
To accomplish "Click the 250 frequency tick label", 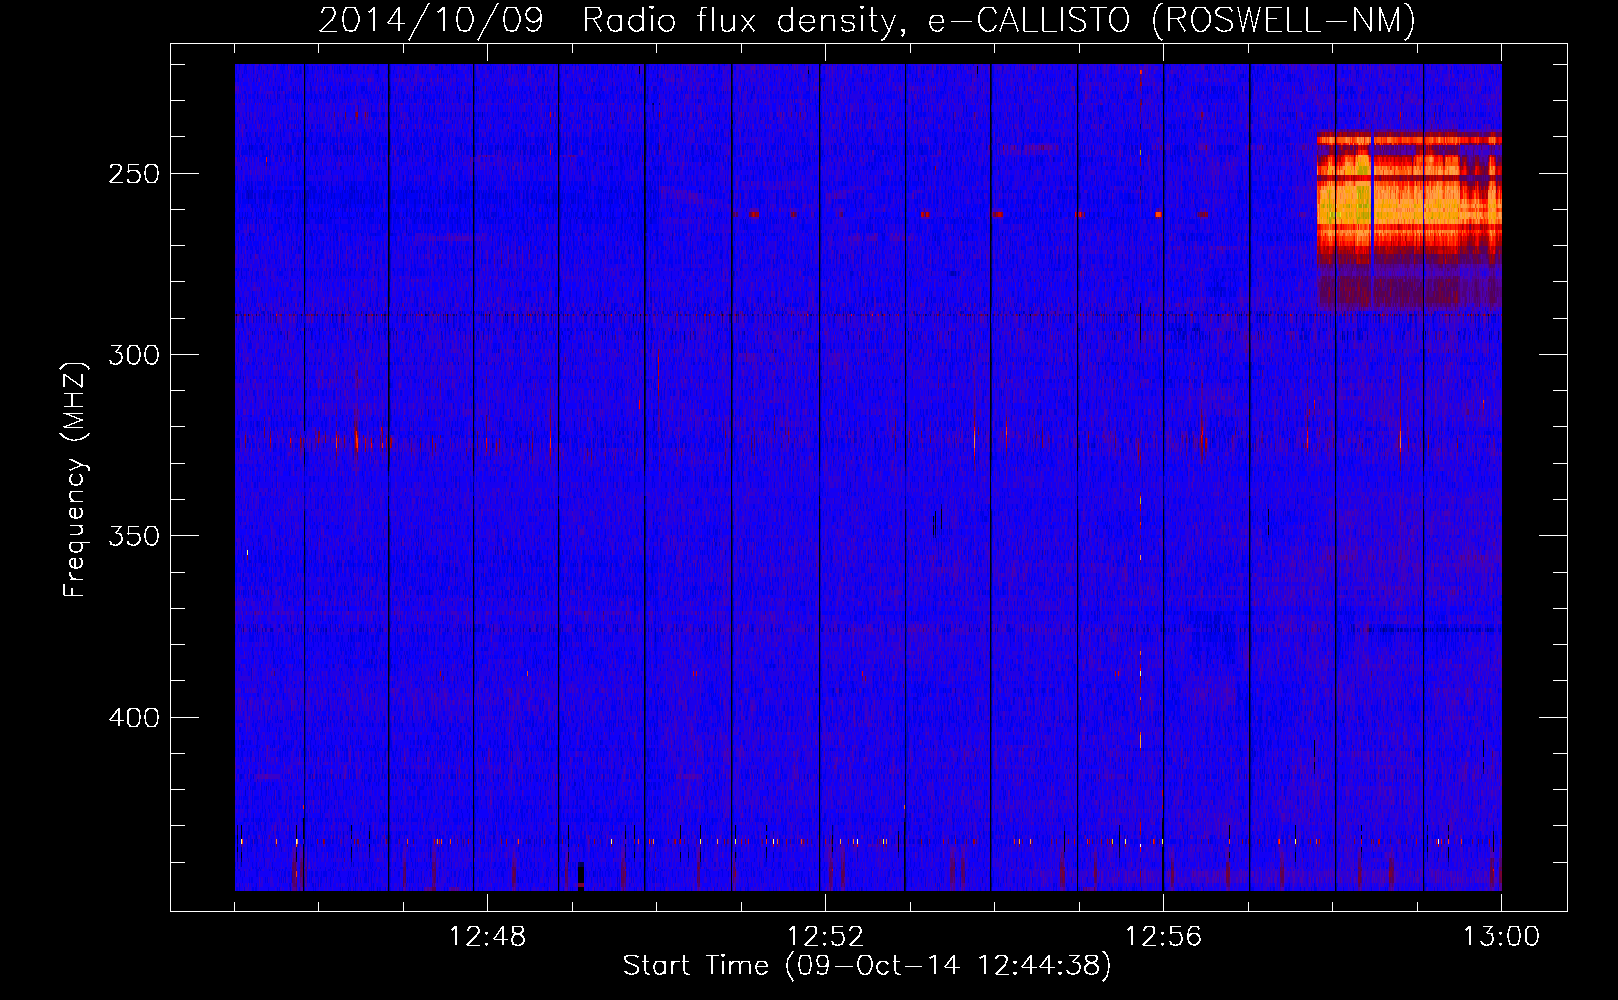I will click(x=134, y=174).
